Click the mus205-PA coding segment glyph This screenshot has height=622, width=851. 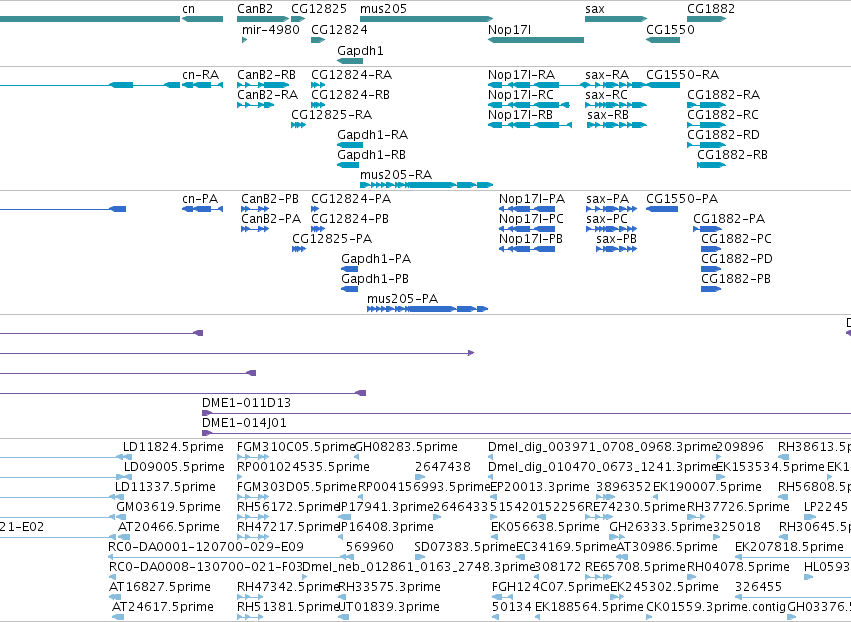[x=427, y=309]
